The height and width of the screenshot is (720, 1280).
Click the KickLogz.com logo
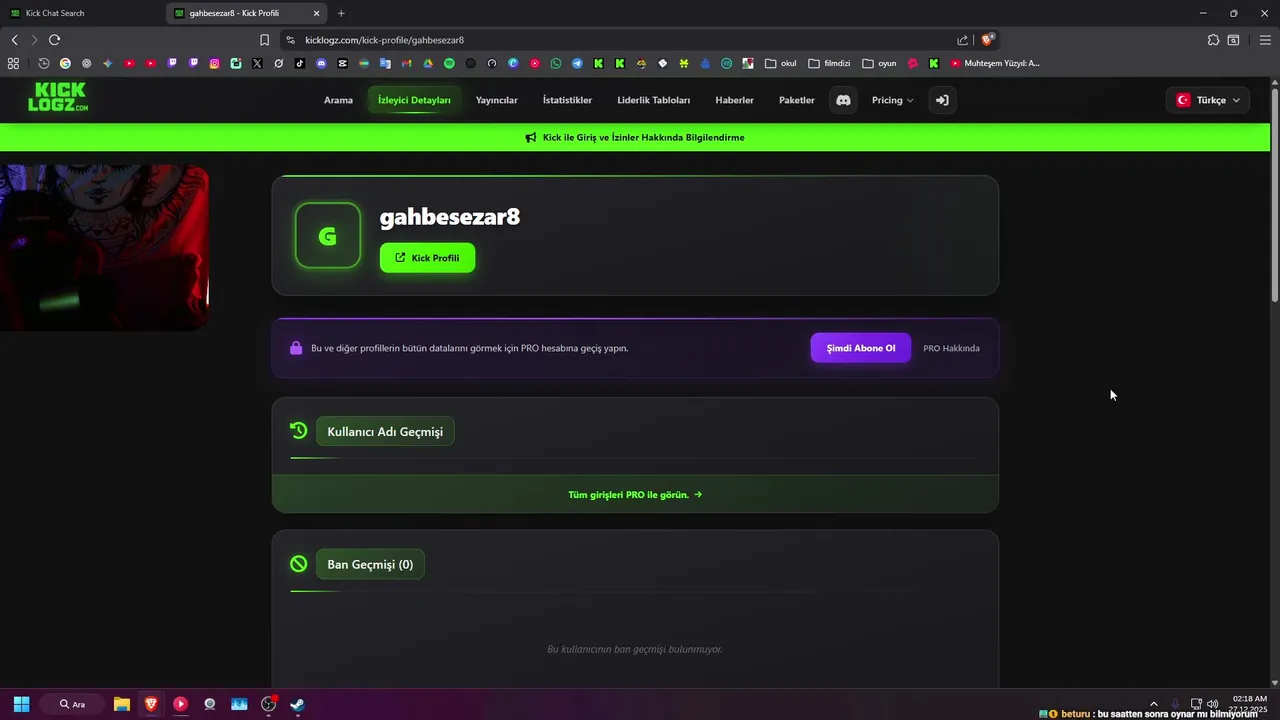(57, 97)
